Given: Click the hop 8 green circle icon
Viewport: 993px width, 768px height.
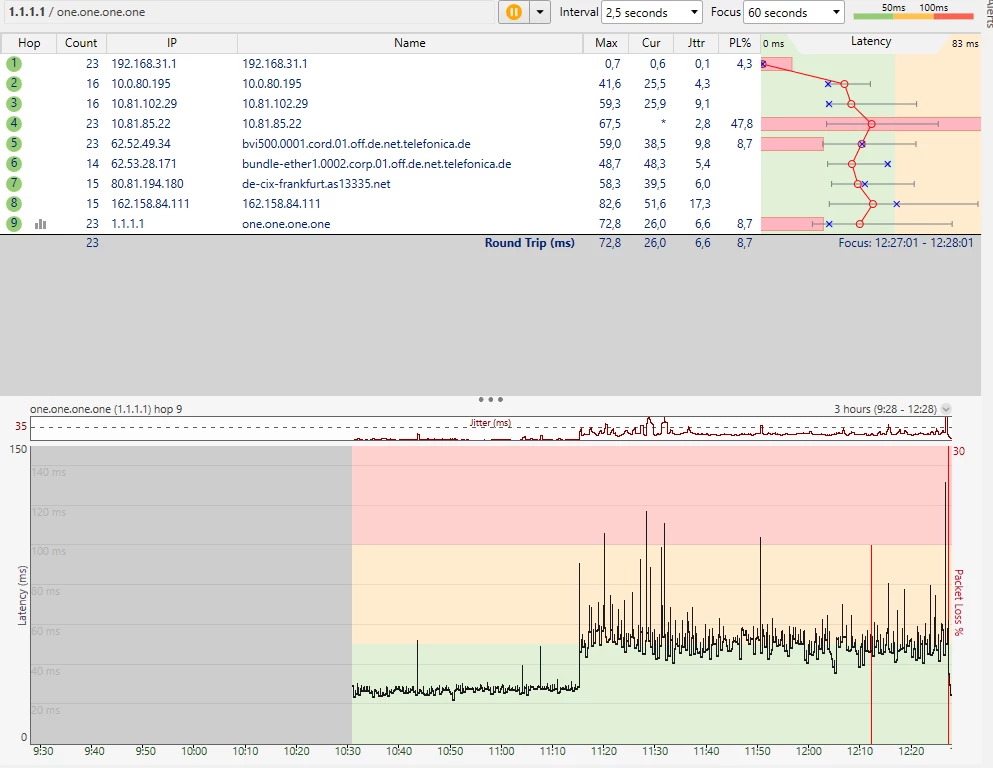Looking at the screenshot, I should (x=14, y=204).
